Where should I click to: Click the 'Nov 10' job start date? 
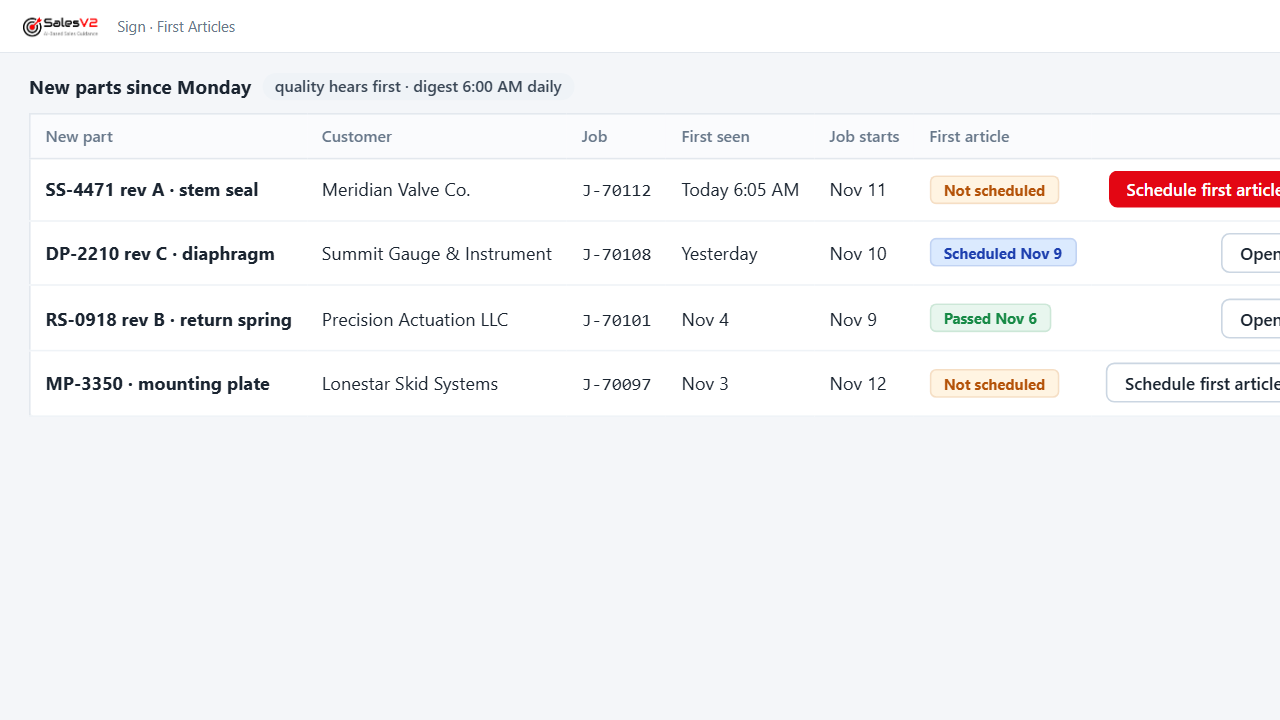[858, 253]
